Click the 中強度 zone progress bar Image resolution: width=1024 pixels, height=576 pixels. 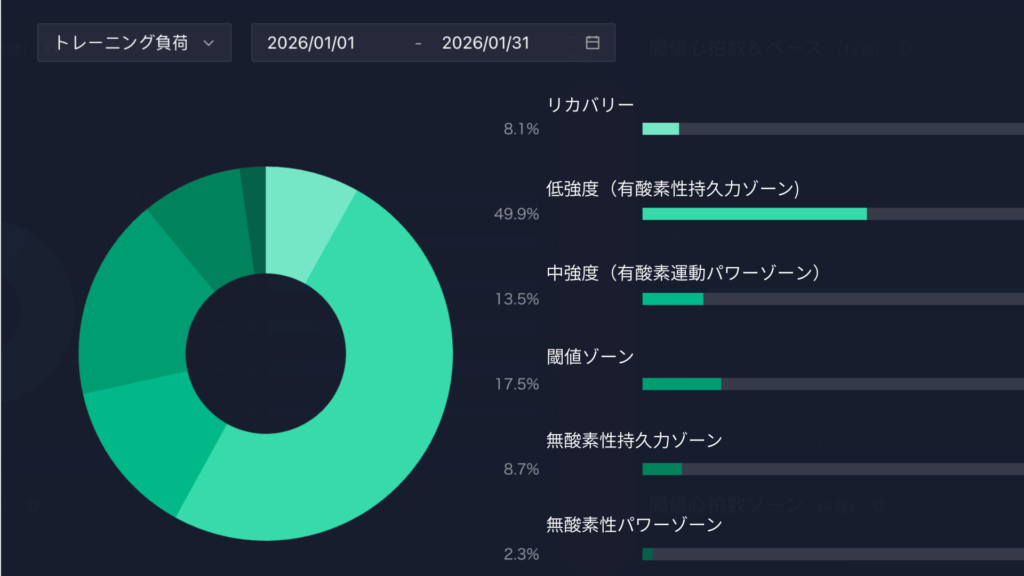click(832, 299)
